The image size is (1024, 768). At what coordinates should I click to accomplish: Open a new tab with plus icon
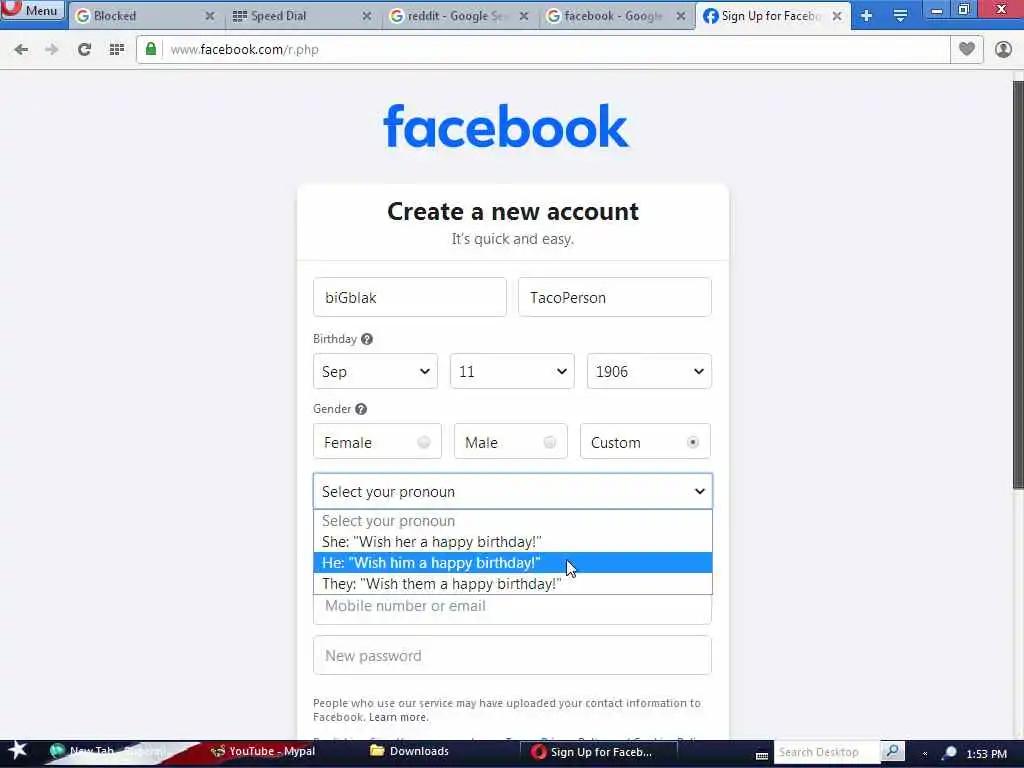point(866,16)
